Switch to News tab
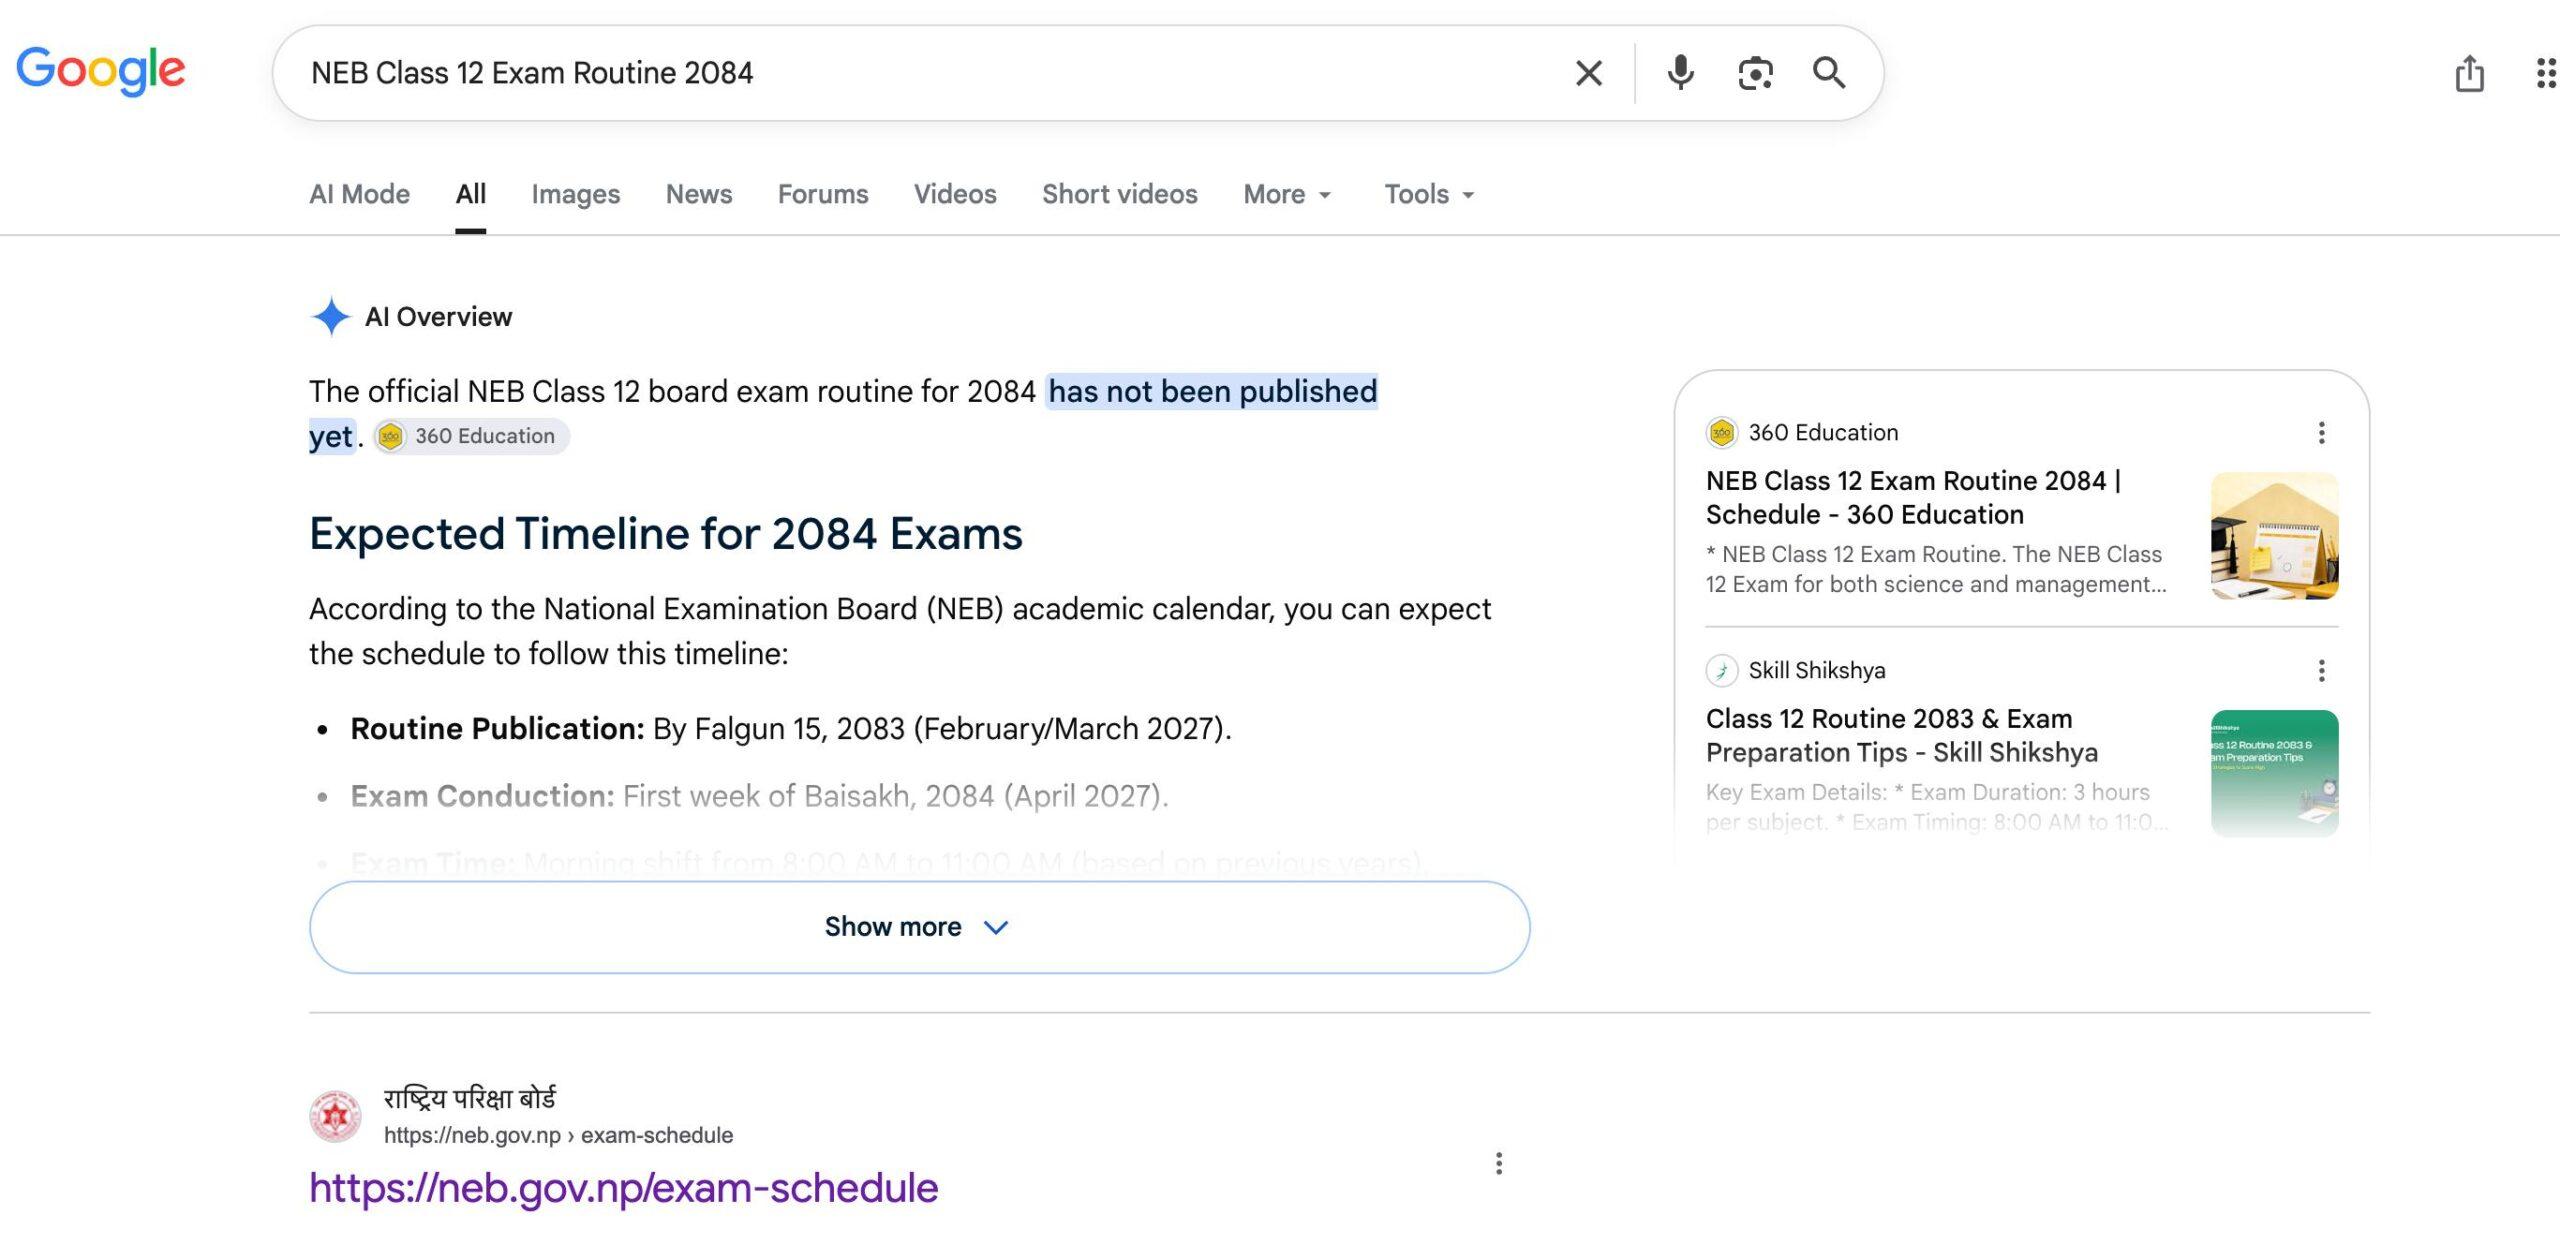 (699, 194)
